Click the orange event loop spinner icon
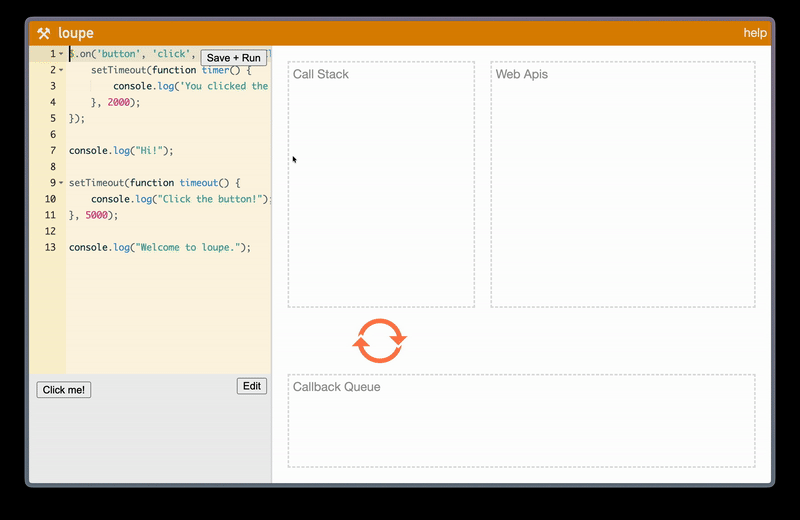The height and width of the screenshot is (520, 800). [380, 341]
